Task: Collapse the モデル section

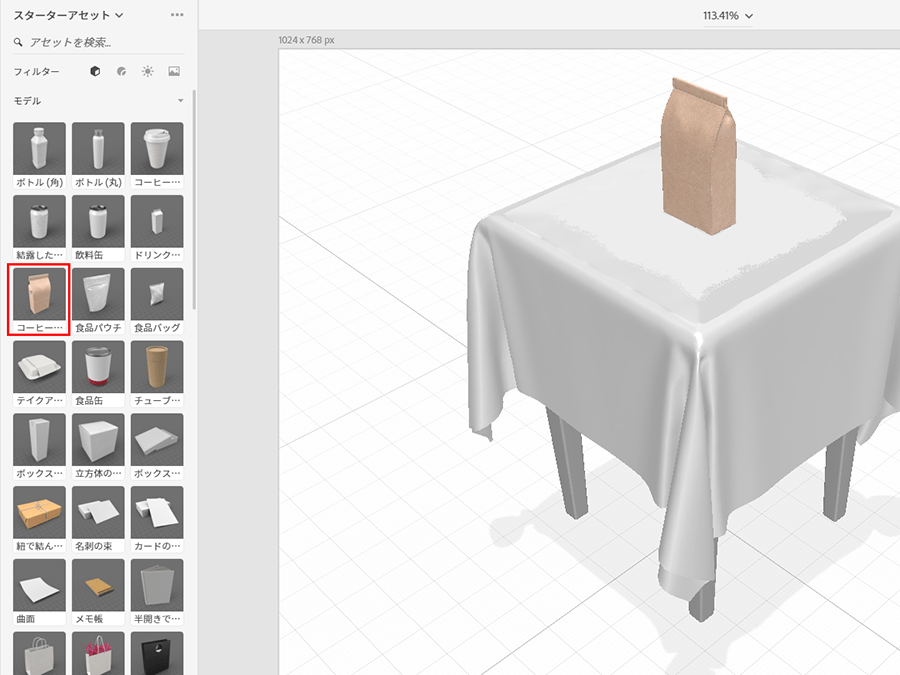Action: (x=180, y=101)
